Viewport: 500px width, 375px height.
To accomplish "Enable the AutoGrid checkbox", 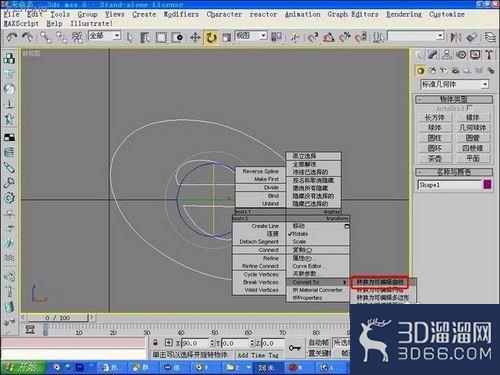I will [x=470, y=108].
